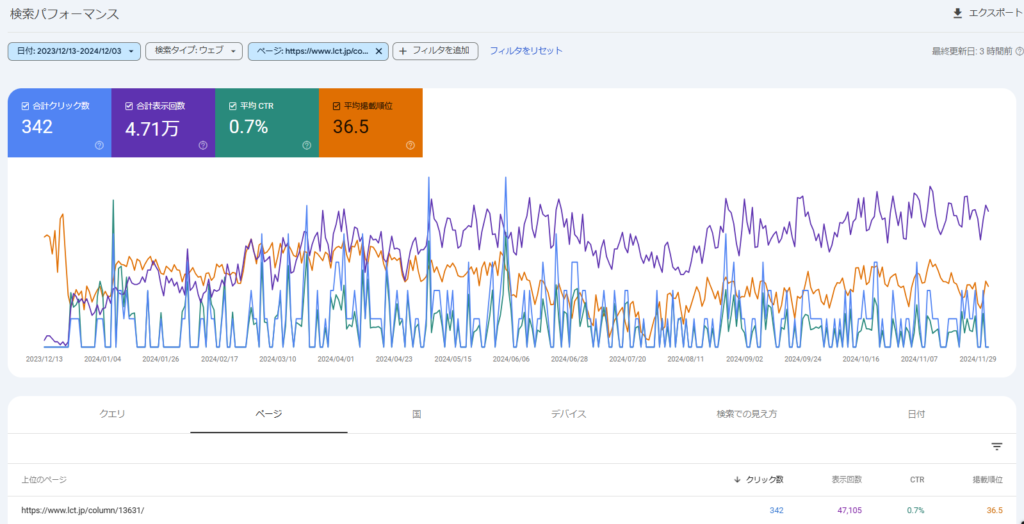The image size is (1024, 524).
Task: Click the 4.71万 total impressions value
Action: [x=152, y=128]
